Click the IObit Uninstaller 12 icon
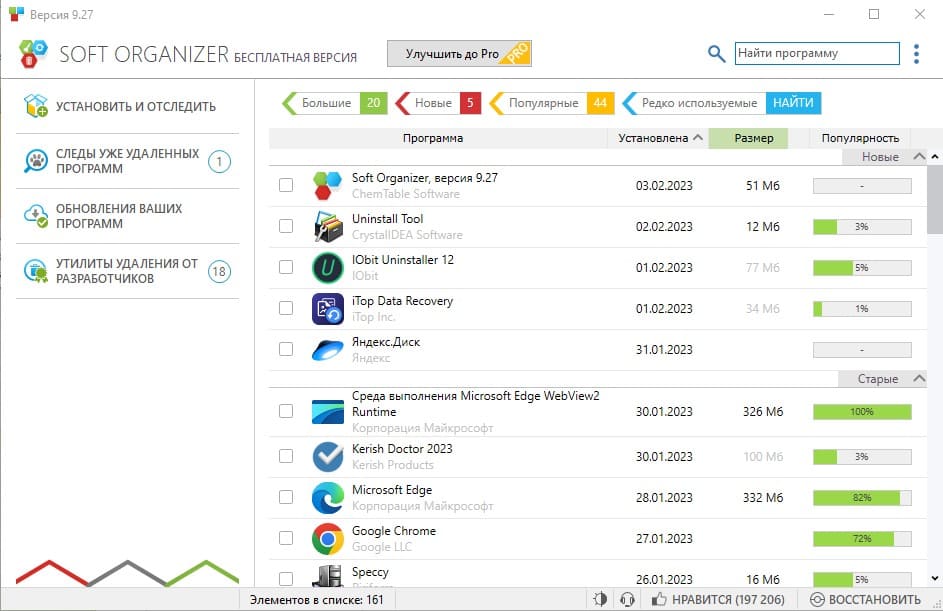943x611 pixels. [x=327, y=267]
